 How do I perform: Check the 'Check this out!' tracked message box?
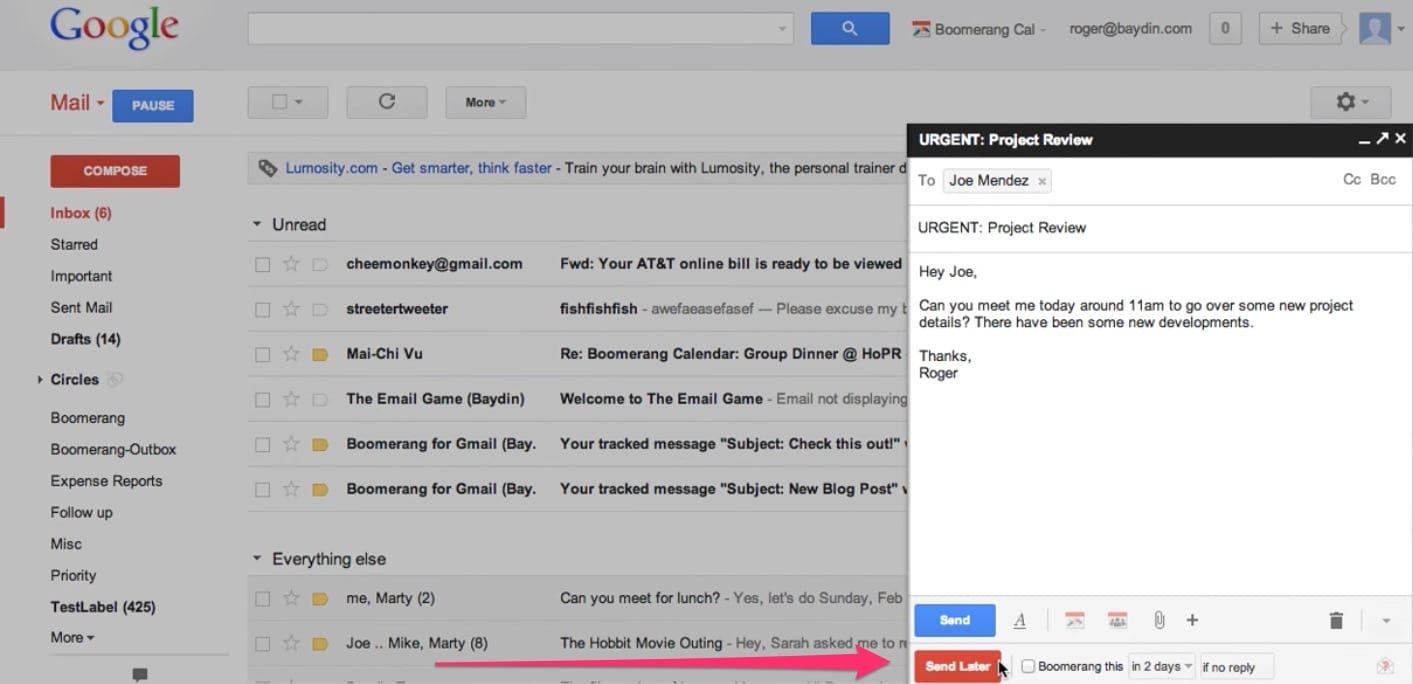pyautogui.click(x=262, y=445)
